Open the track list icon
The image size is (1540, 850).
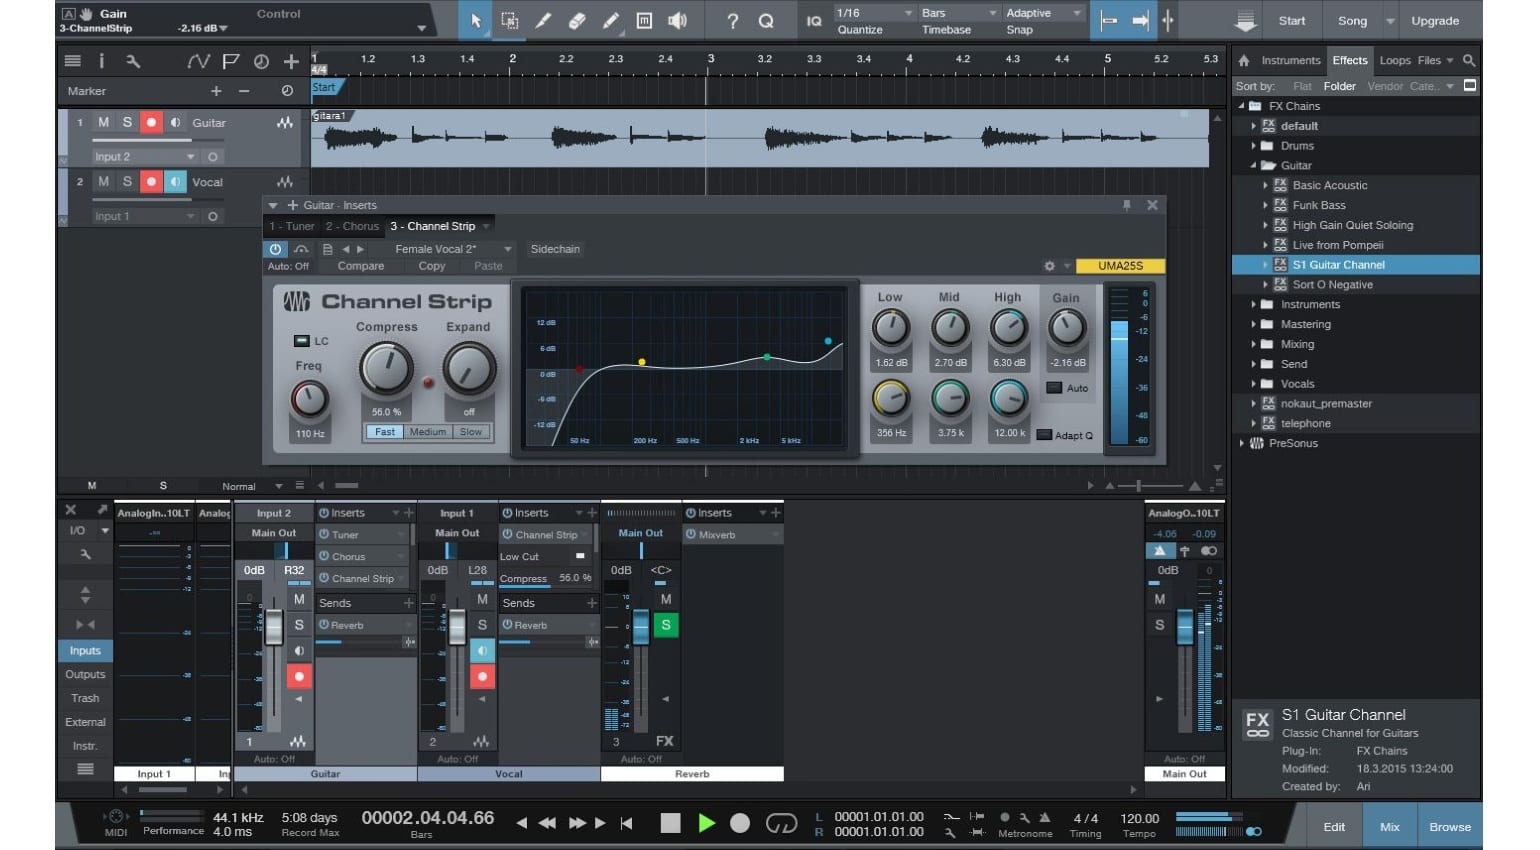pyautogui.click(x=73, y=62)
